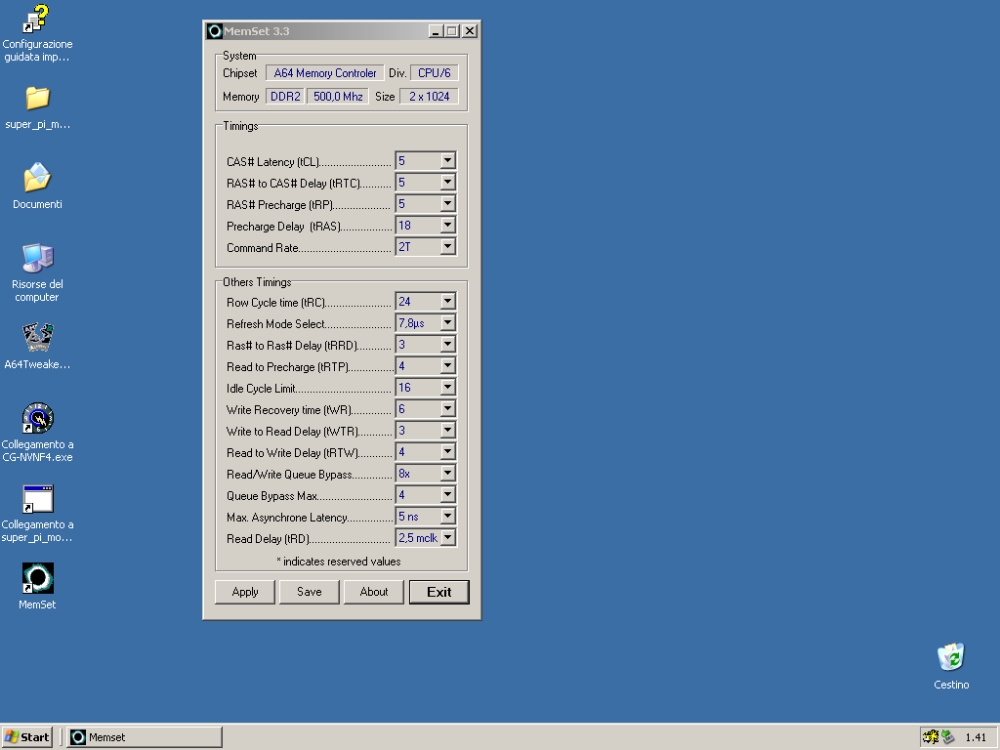Click the taskbar clock showing 1.41

(976, 737)
